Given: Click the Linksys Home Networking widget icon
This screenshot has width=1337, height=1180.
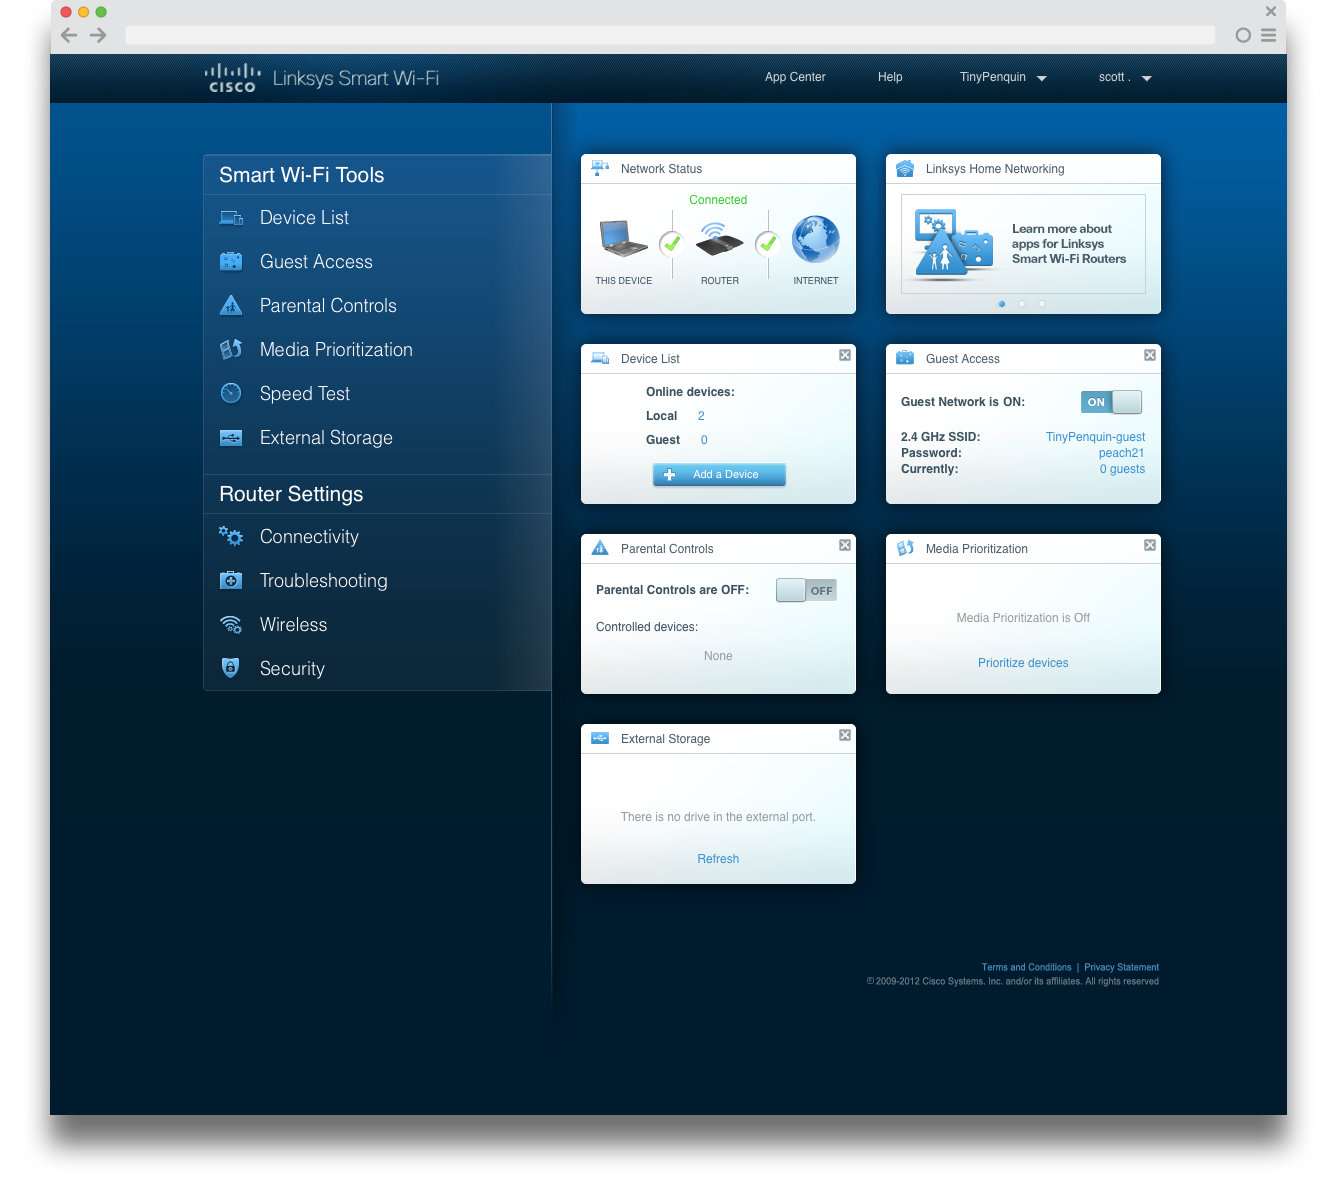Looking at the screenshot, I should pos(905,168).
